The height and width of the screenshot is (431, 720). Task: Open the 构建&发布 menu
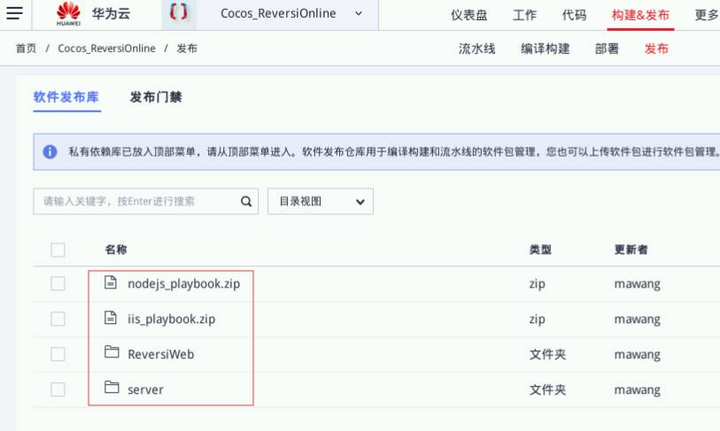(641, 15)
